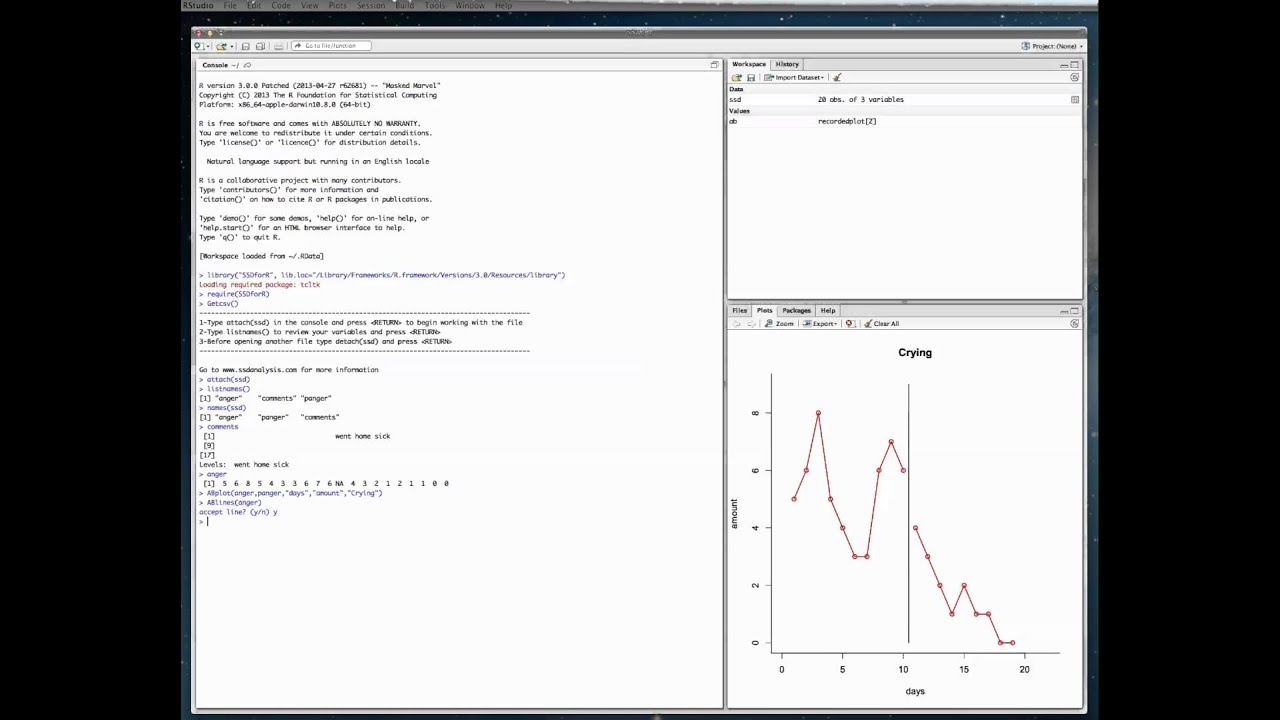Open the File menu

tap(230, 6)
